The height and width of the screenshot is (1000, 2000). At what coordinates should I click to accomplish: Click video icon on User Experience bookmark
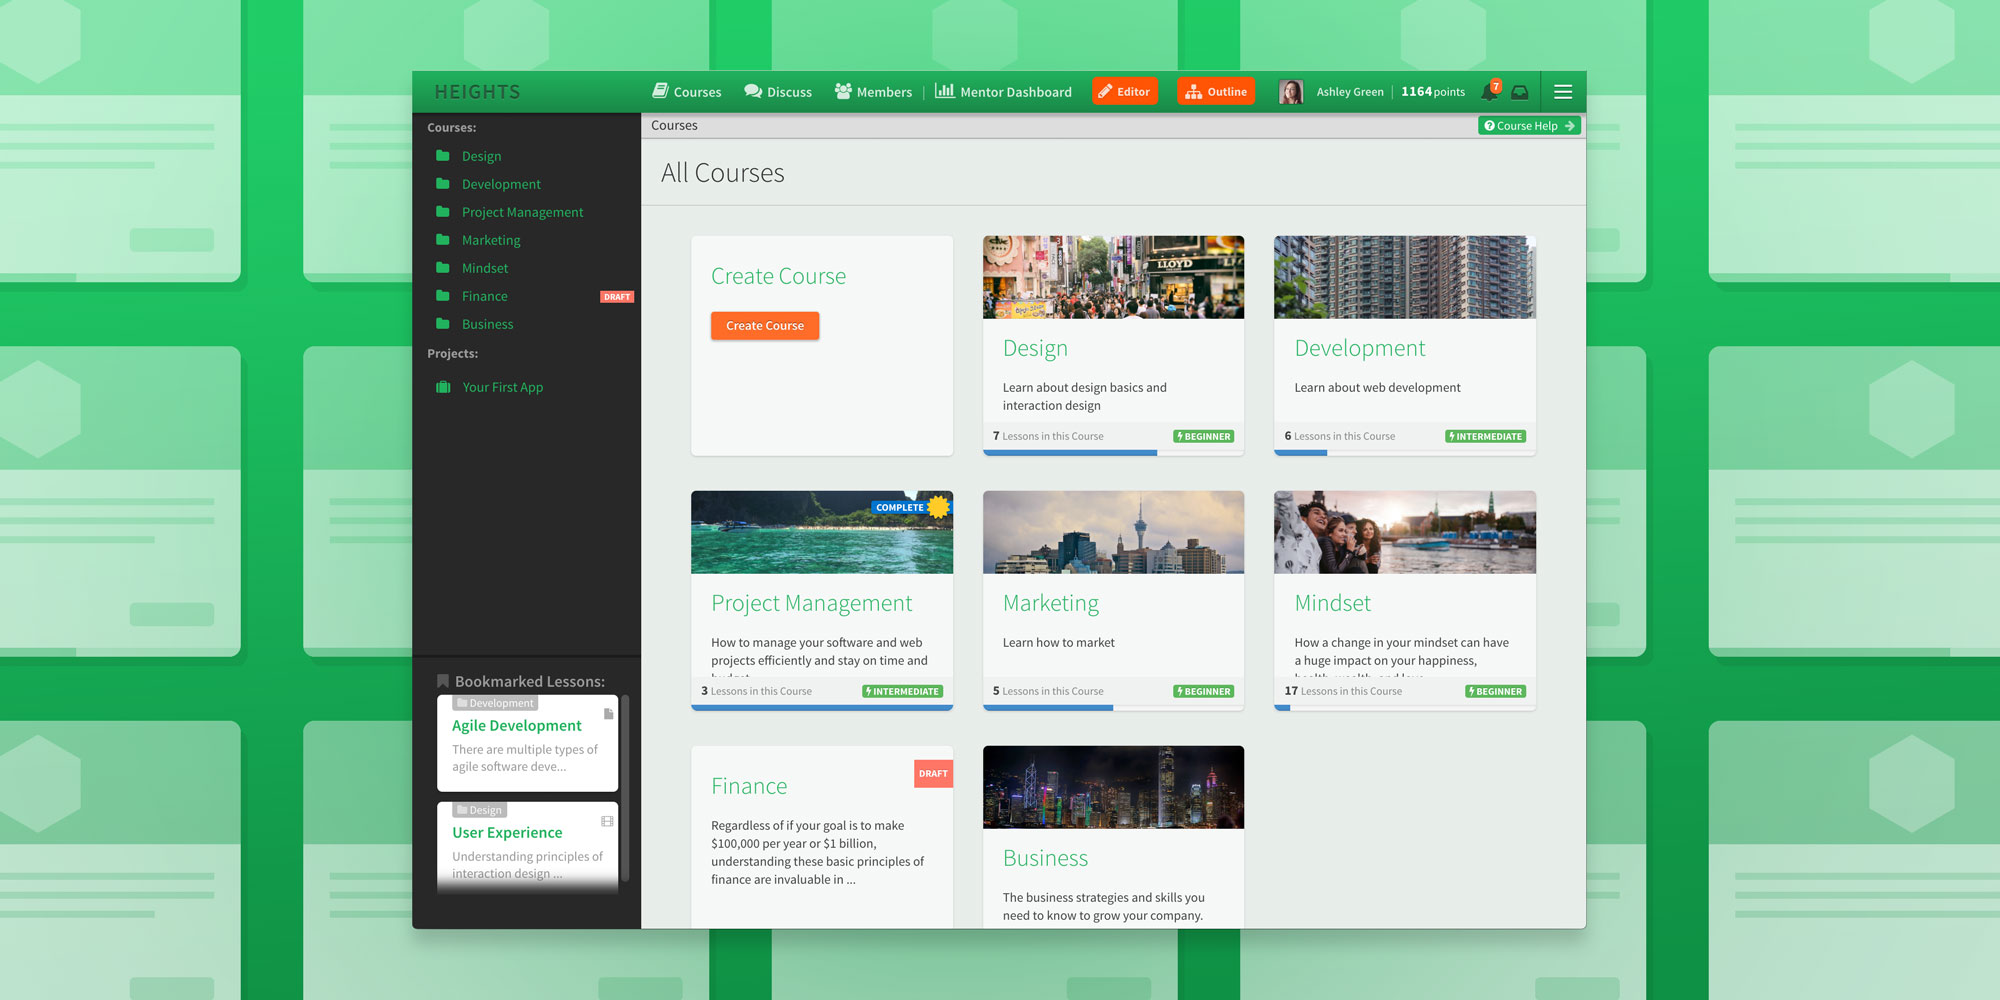[x=607, y=821]
